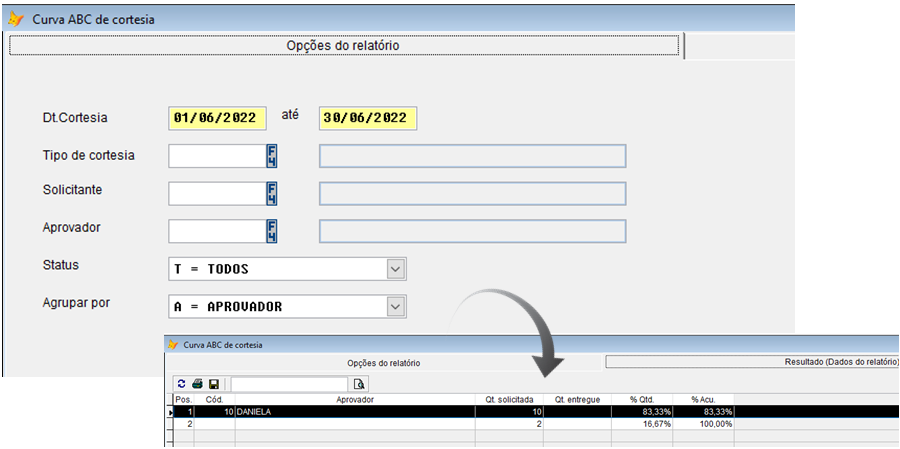Image resolution: width=900 pixels, height=449 pixels.
Task: Click the end date field 30/06/2022
Action: 367,118
